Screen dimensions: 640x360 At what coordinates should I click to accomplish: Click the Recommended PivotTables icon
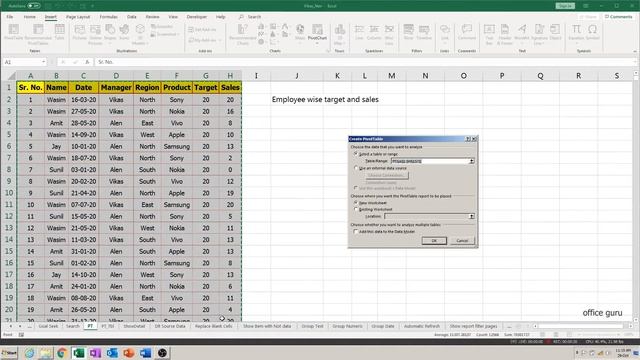(x=38, y=33)
